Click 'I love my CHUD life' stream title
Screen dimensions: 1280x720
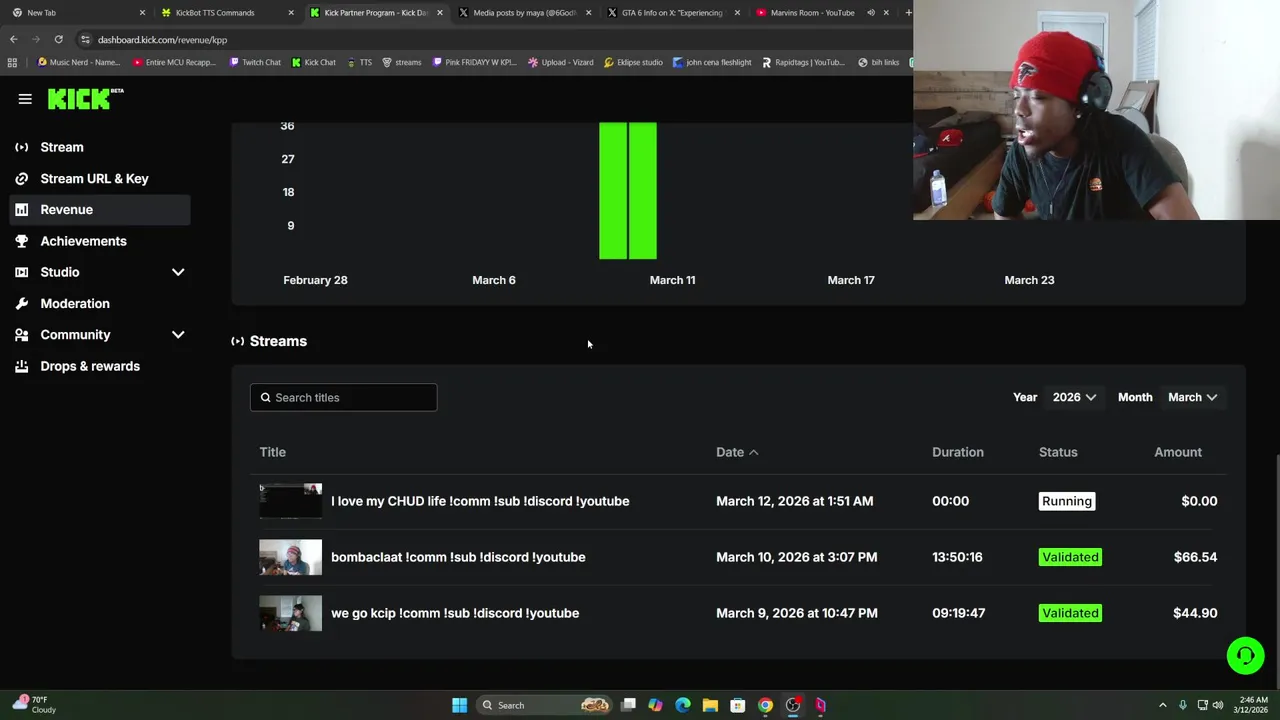click(480, 501)
